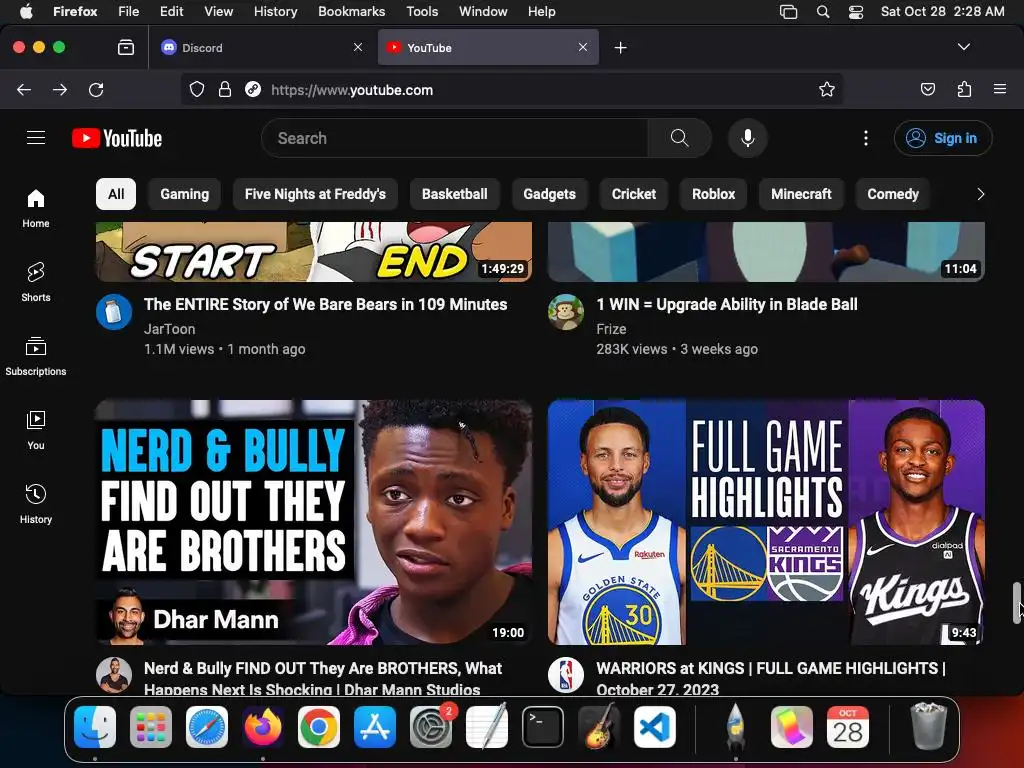Open the History menu in menu bar

276,11
